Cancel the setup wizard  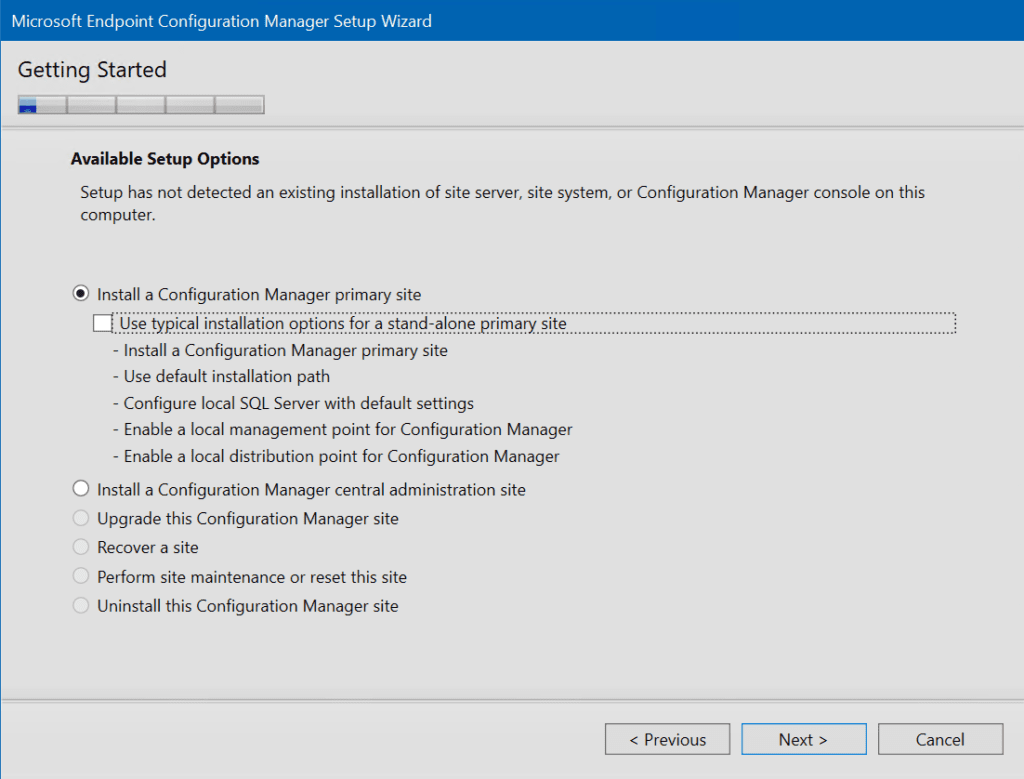(940, 739)
